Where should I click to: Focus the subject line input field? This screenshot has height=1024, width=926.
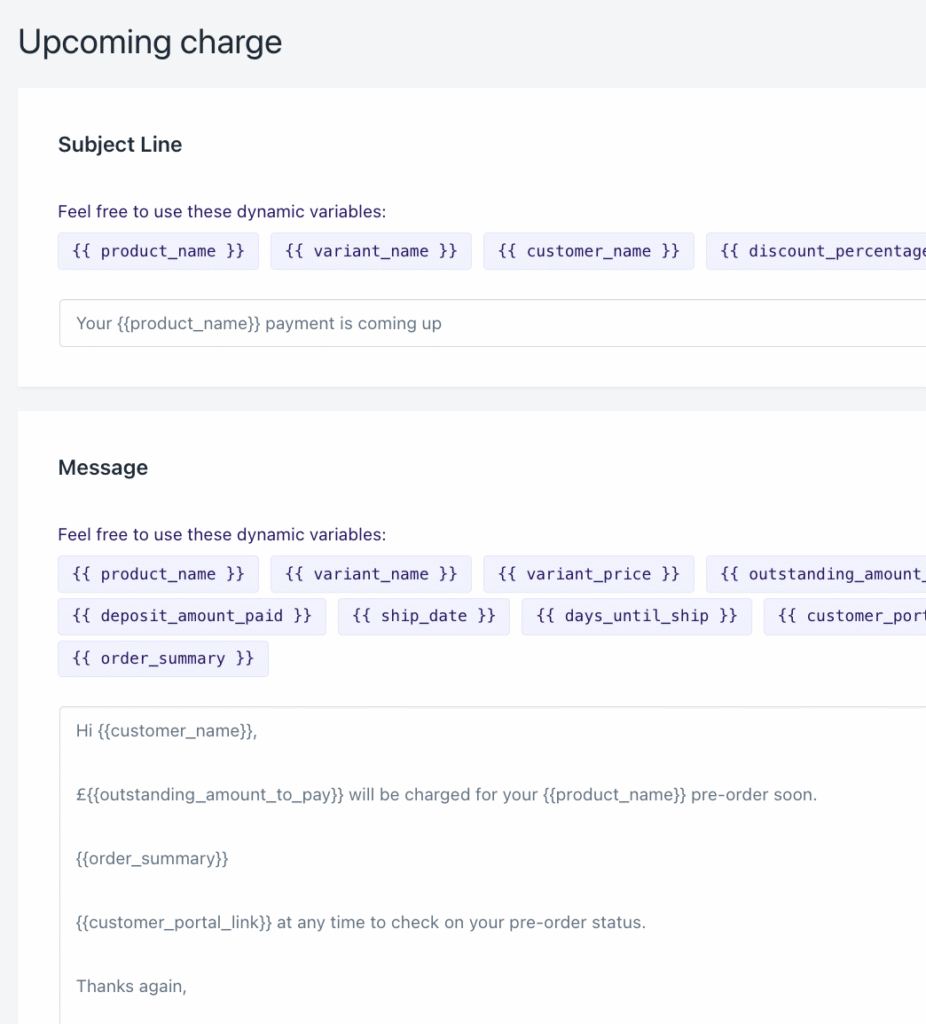[x=490, y=323]
